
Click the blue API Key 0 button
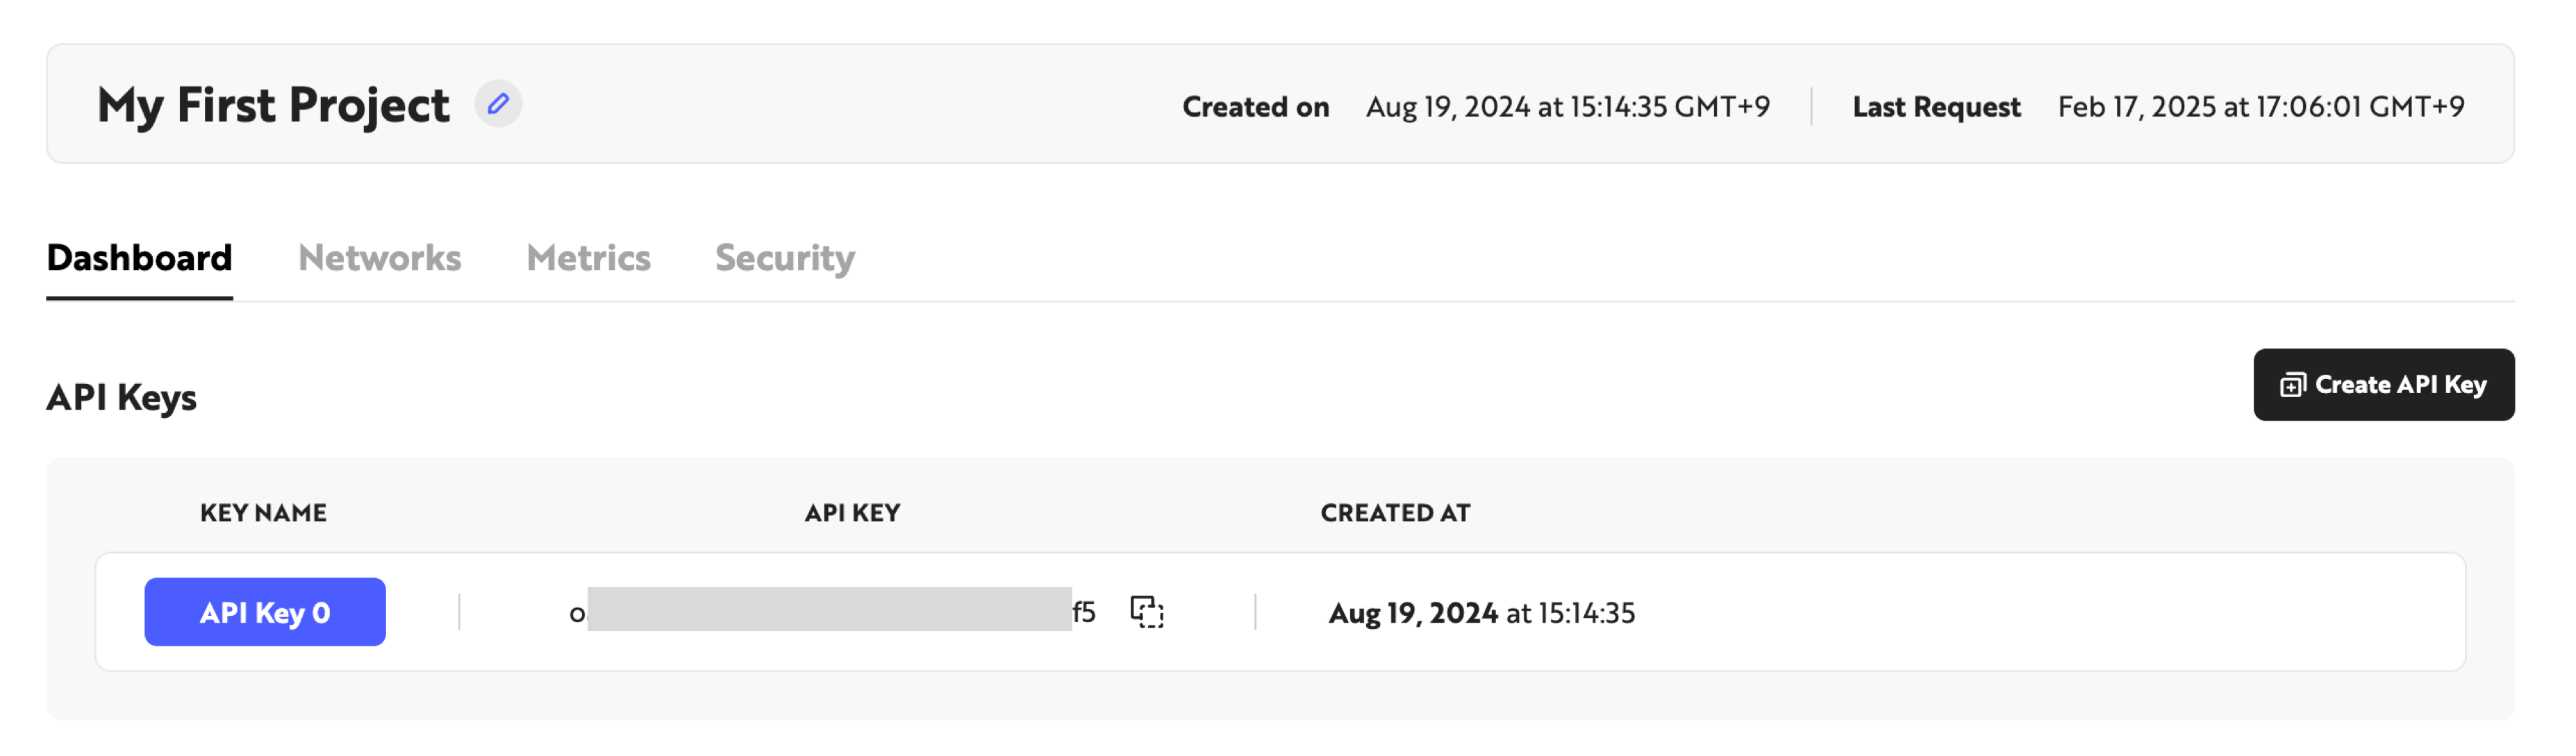point(265,612)
